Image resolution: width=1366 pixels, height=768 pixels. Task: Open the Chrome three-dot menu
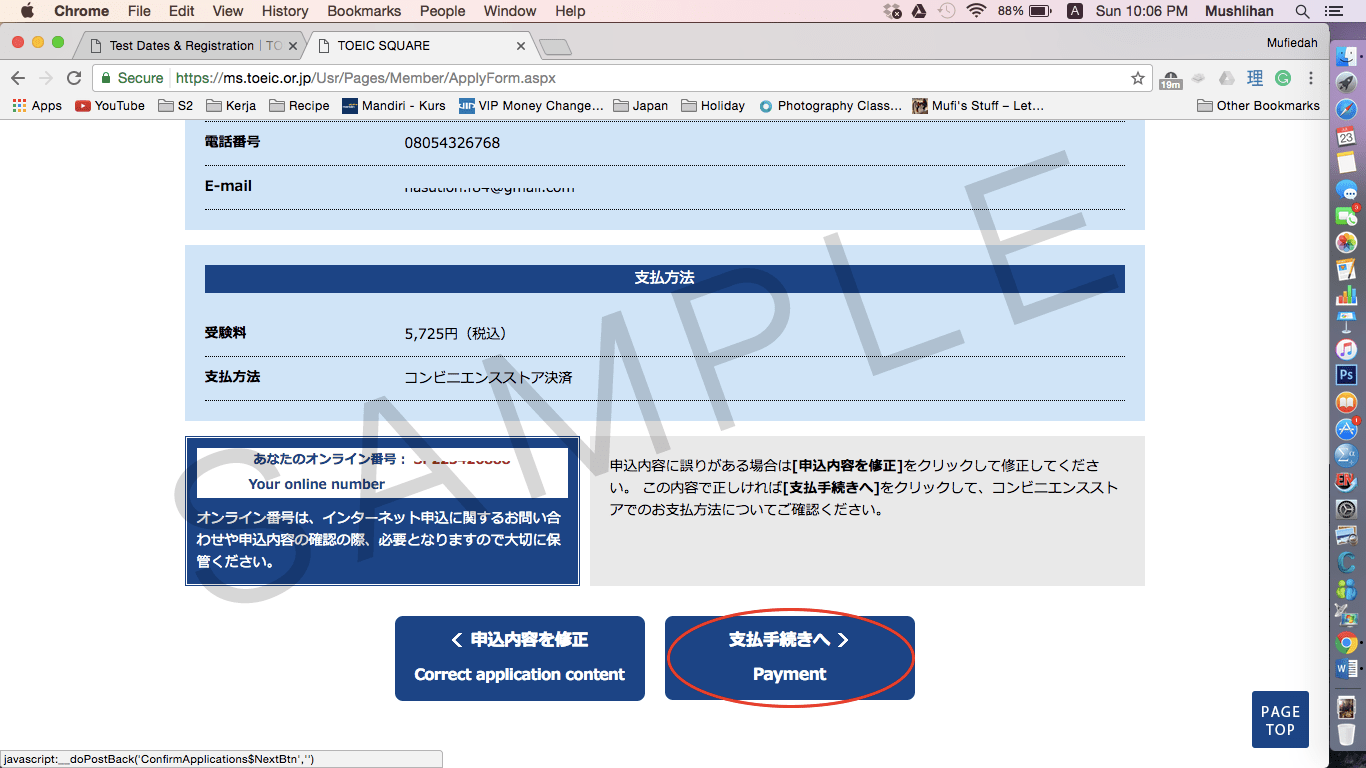coord(1311,78)
